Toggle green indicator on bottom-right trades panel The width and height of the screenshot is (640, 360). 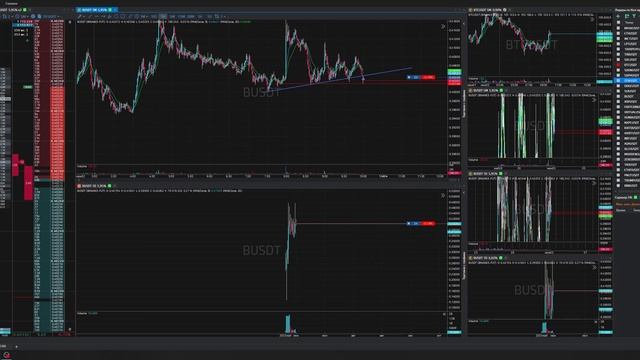pyautogui.click(x=636, y=198)
